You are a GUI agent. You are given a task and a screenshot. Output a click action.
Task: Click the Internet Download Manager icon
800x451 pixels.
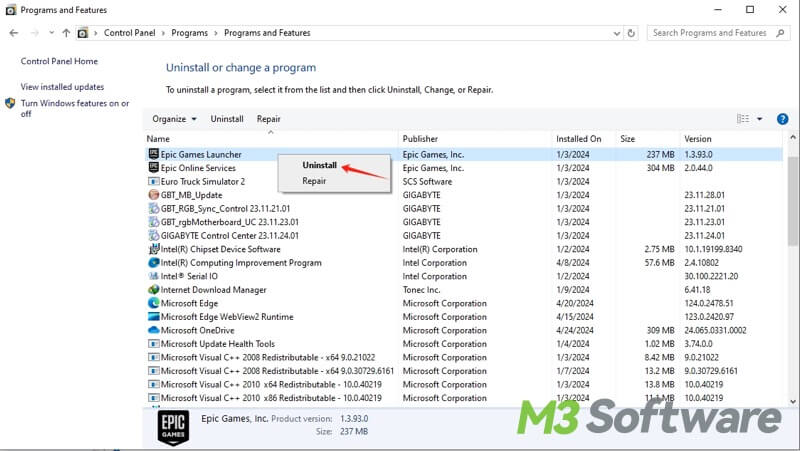(x=154, y=289)
